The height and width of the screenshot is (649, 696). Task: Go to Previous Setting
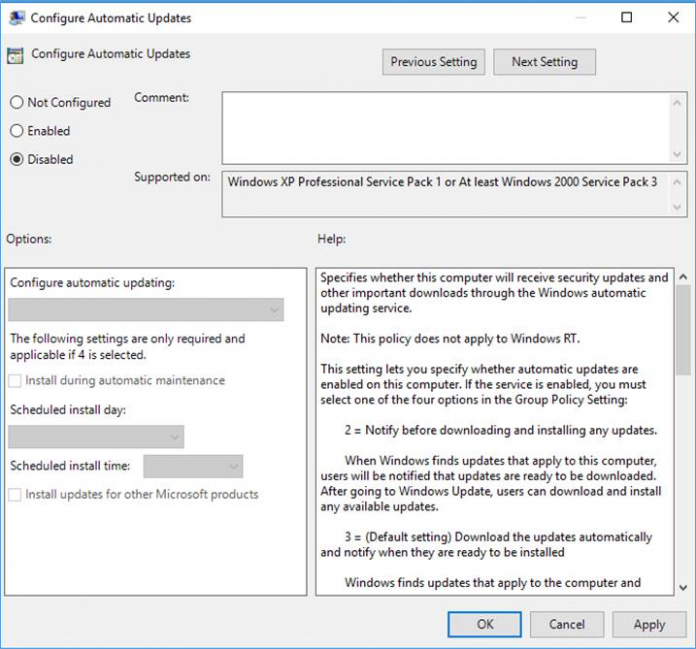434,62
